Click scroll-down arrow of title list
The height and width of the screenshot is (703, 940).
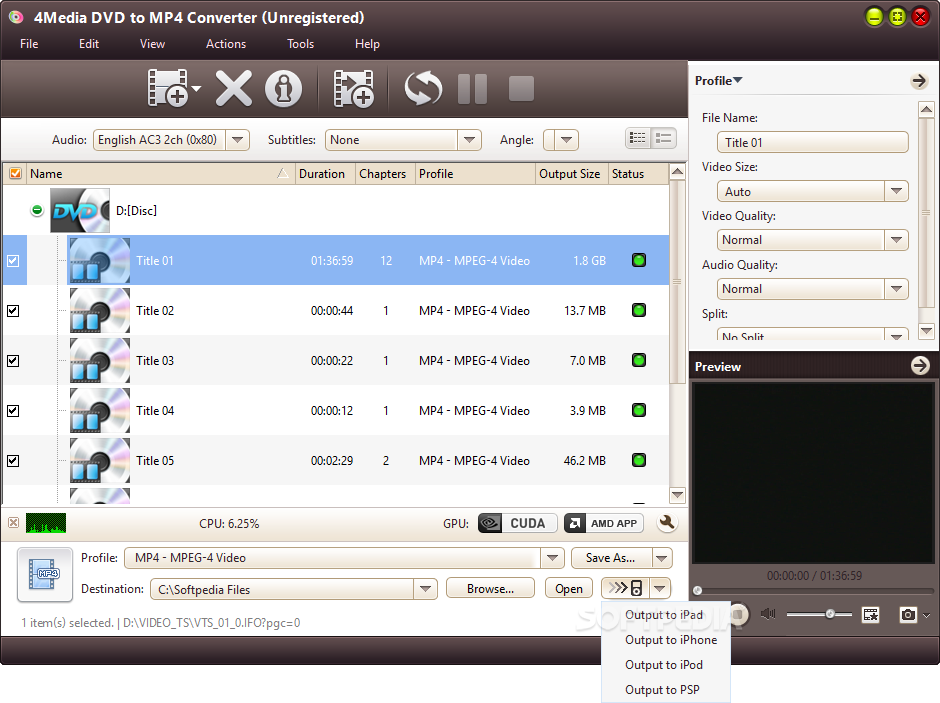point(677,495)
